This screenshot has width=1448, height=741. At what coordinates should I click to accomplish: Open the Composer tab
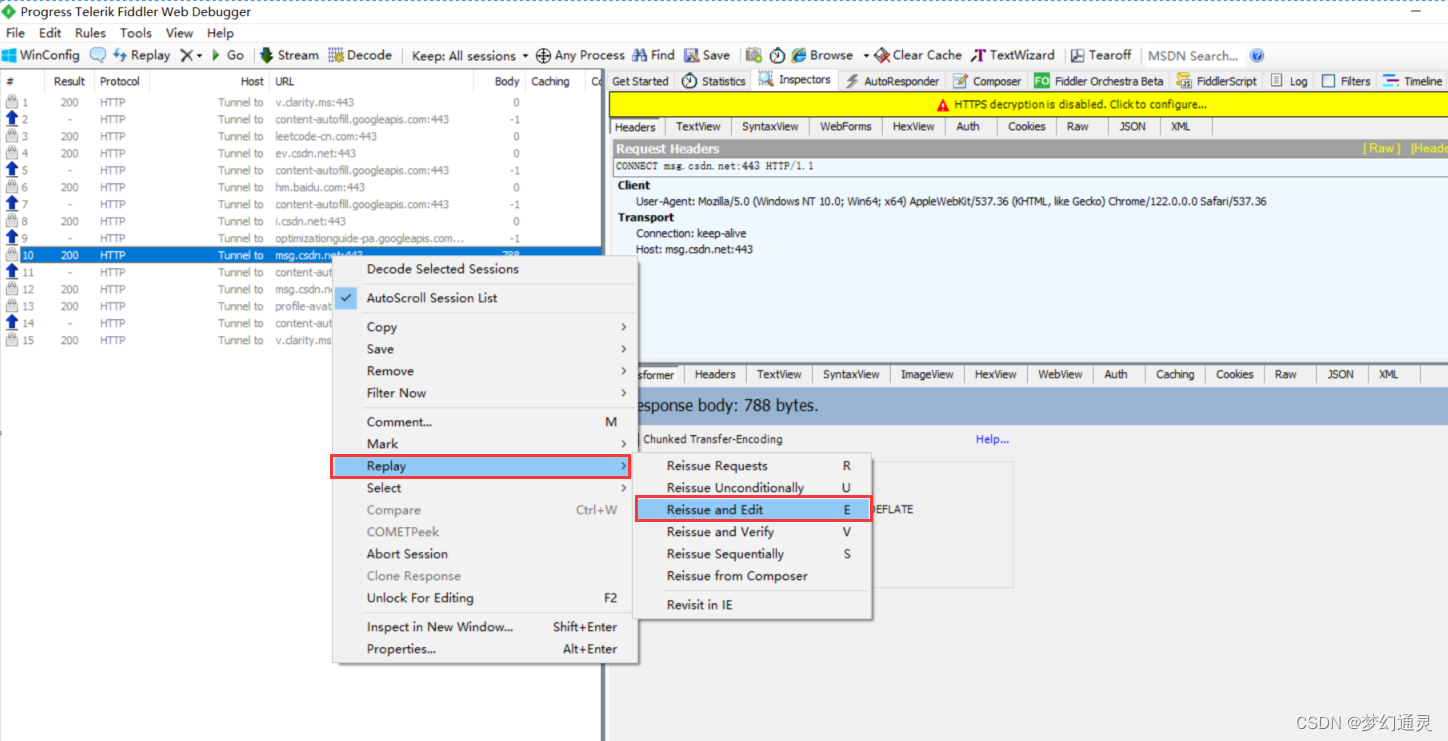tap(987, 81)
